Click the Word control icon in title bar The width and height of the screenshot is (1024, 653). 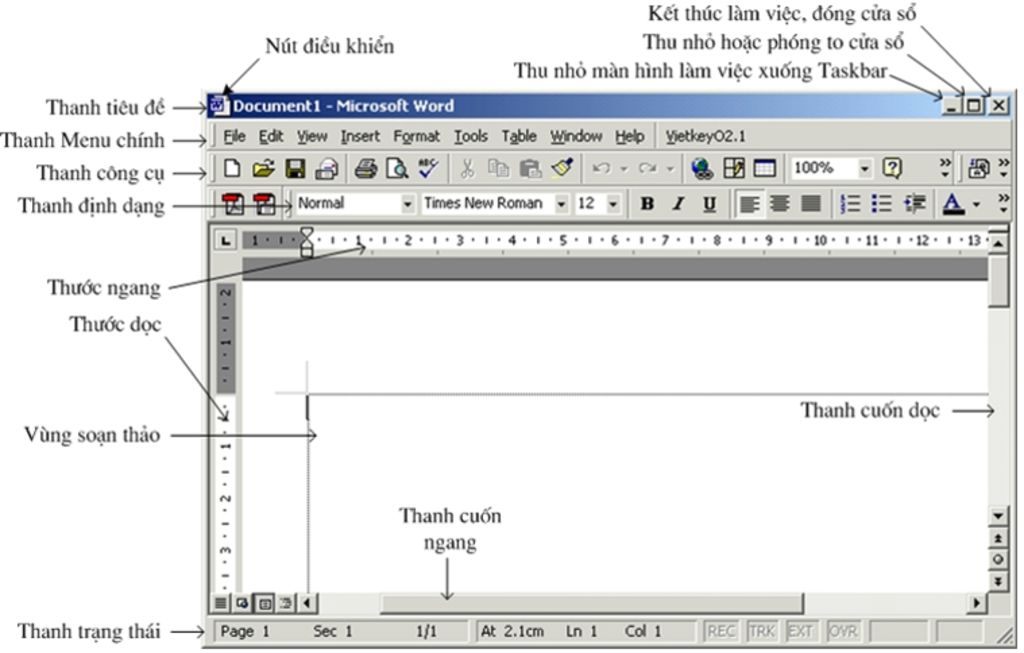(218, 105)
